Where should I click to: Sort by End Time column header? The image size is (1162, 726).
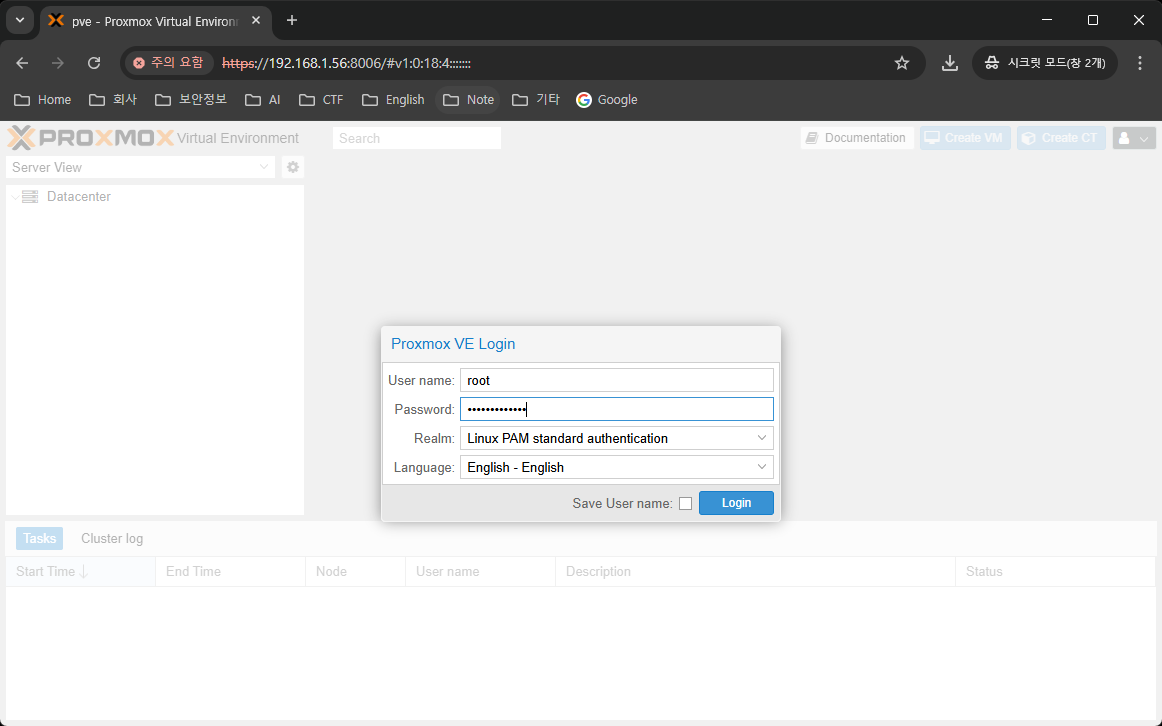(230, 572)
